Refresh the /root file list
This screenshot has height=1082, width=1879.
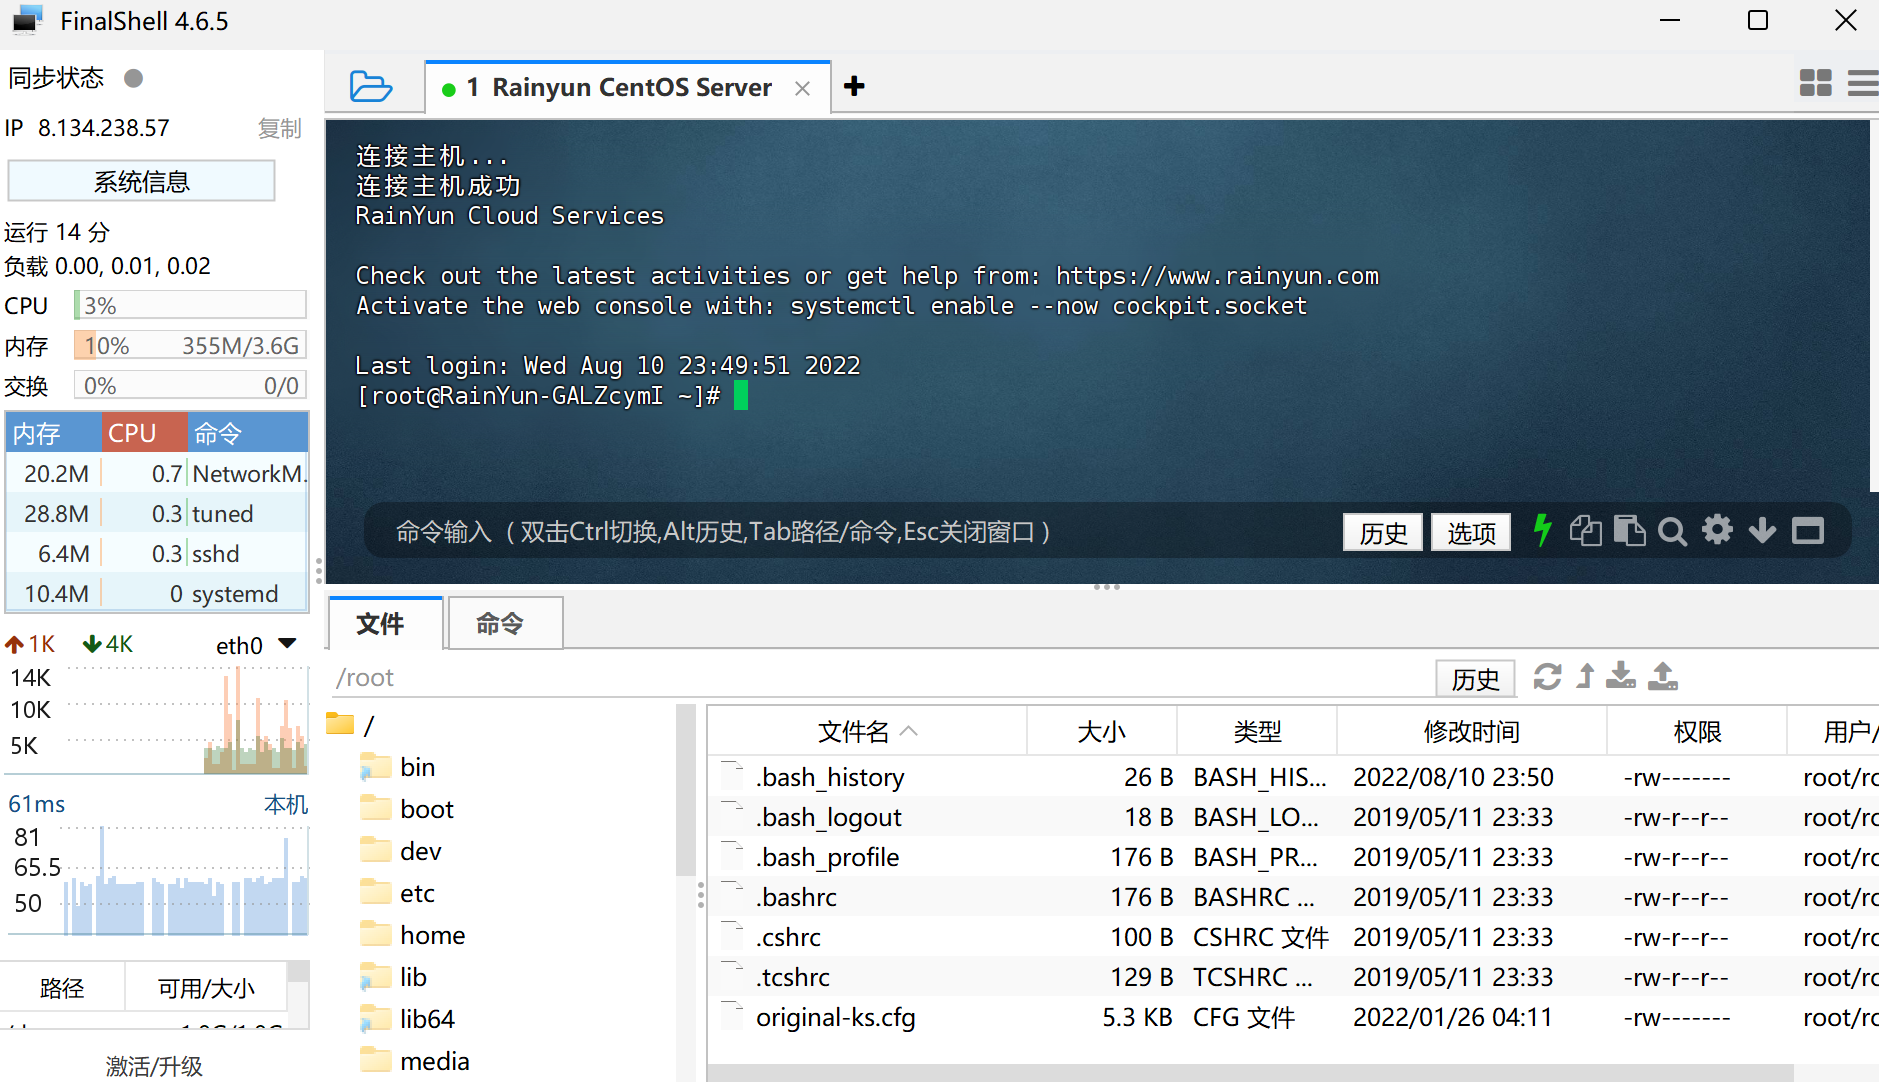1547,677
